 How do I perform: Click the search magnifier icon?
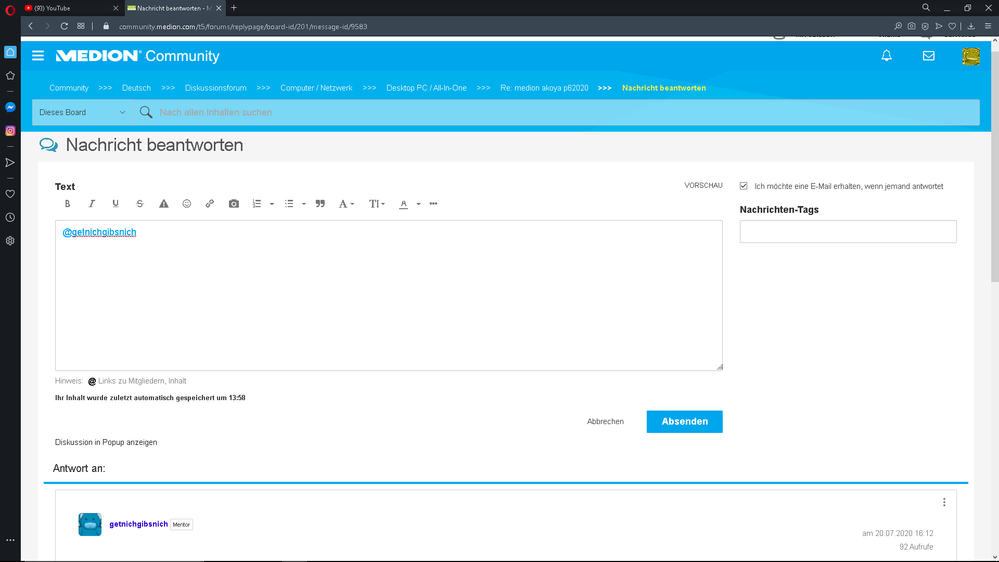(146, 112)
